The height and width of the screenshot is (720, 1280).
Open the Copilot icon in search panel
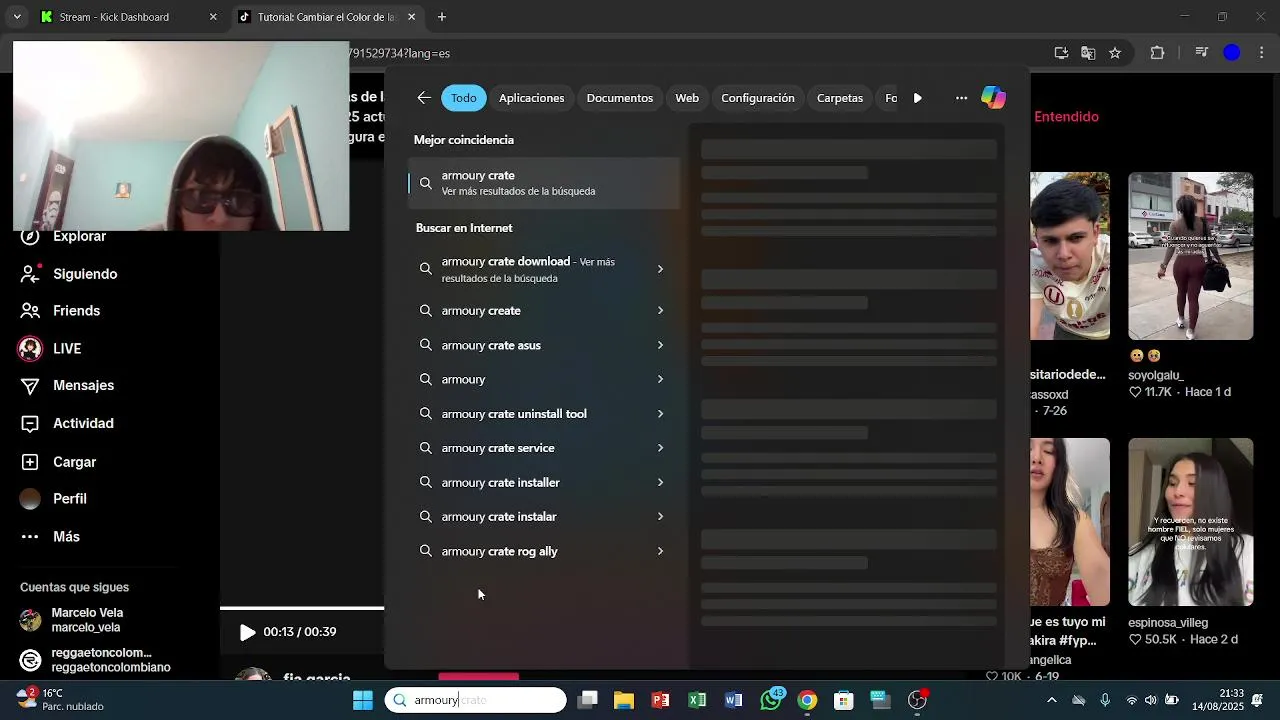coord(993,98)
